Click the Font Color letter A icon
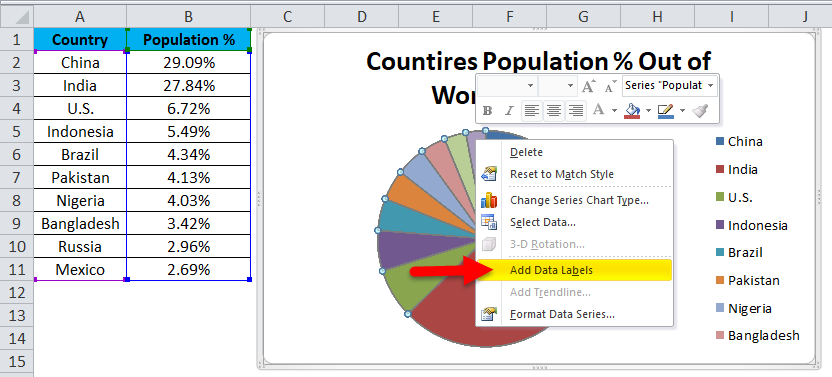Screen dimensions: 832x377 (599, 110)
